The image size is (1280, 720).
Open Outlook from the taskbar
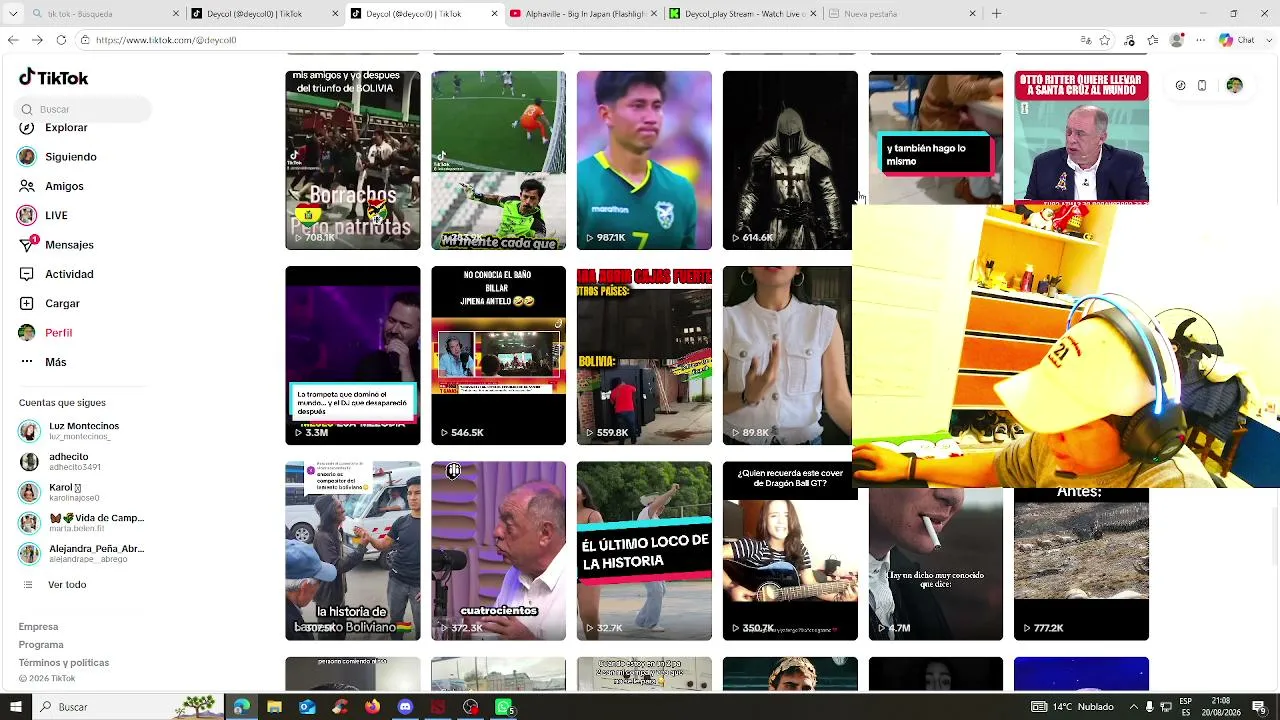[x=307, y=707]
